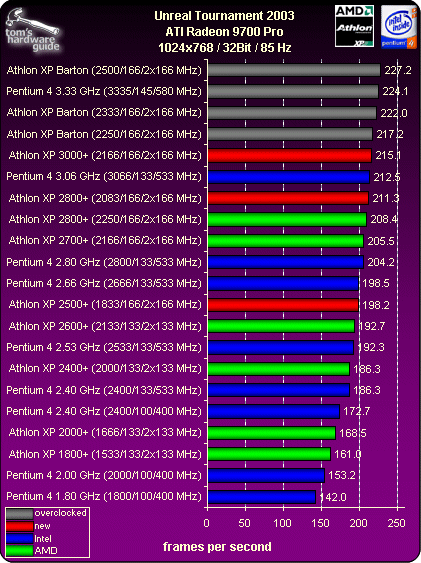The image size is (421, 563).
Task: Click the 212.5 value
Action: coord(387,177)
